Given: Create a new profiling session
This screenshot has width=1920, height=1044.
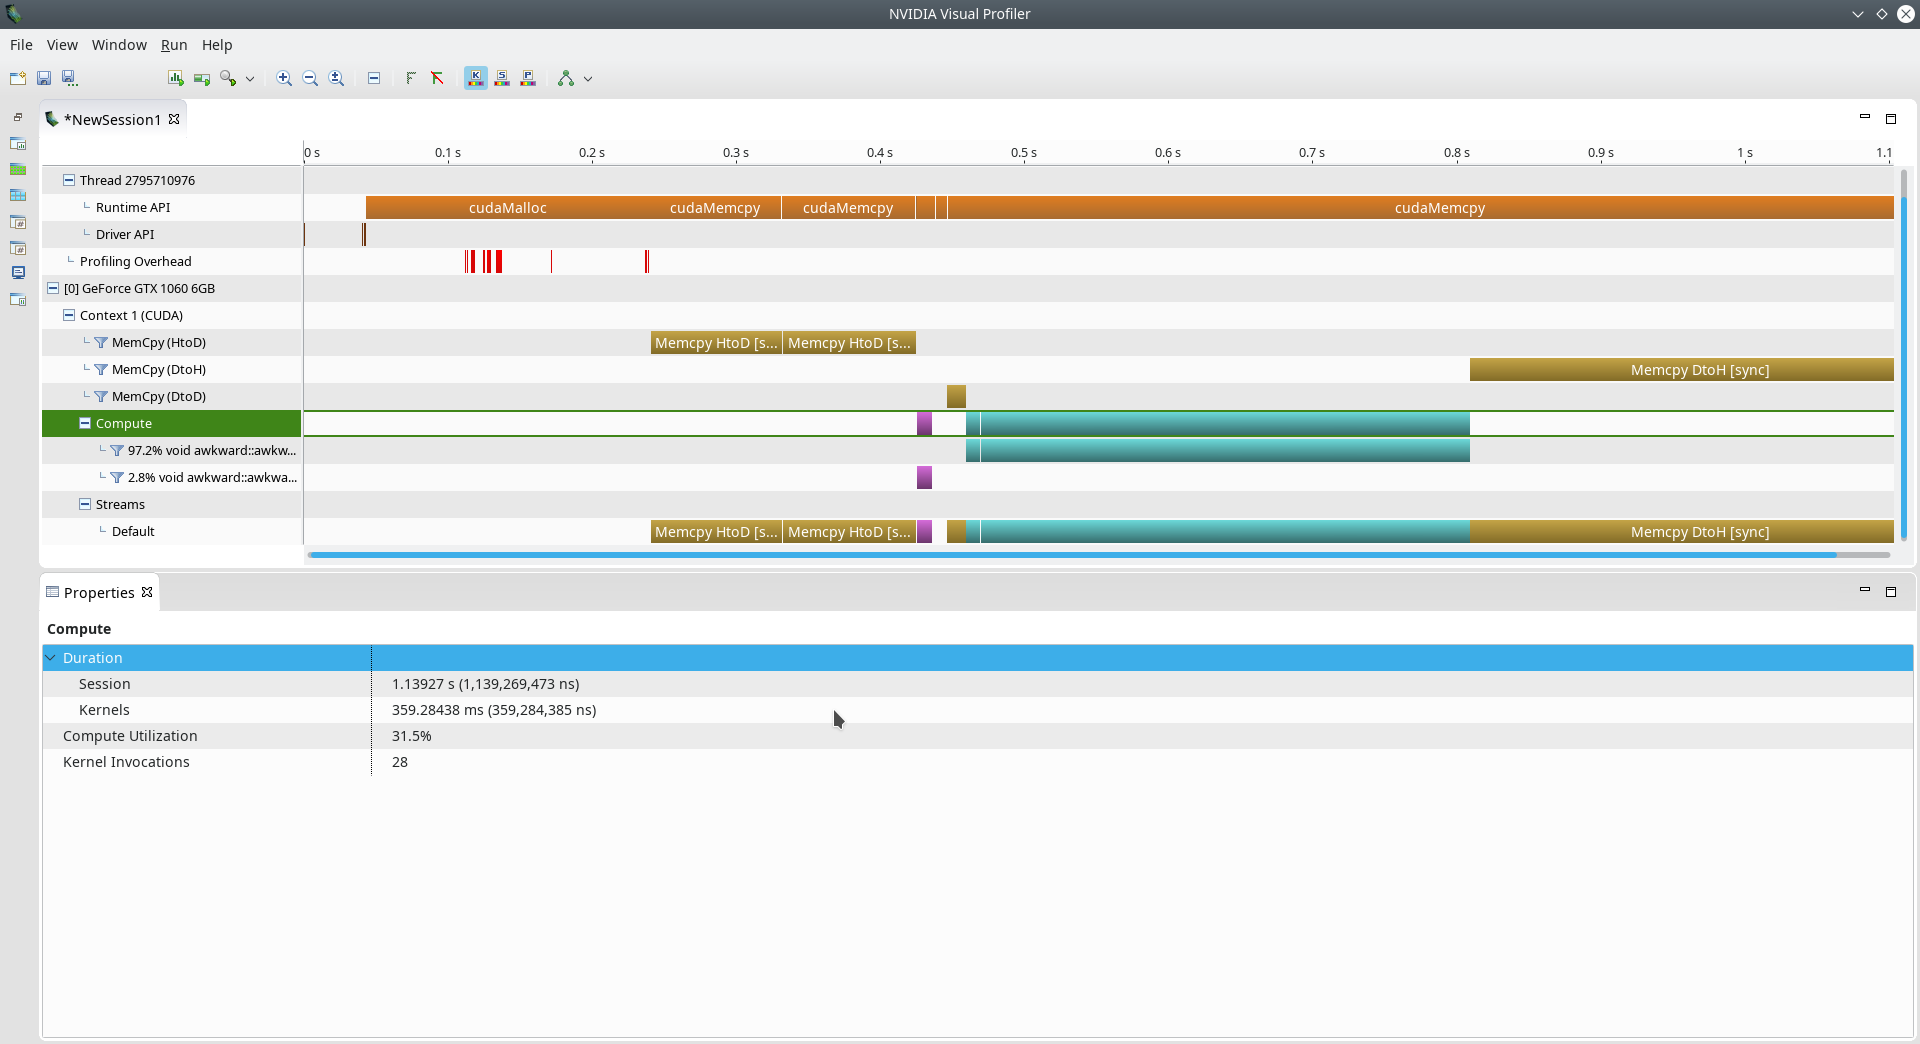Looking at the screenshot, I should (18, 78).
